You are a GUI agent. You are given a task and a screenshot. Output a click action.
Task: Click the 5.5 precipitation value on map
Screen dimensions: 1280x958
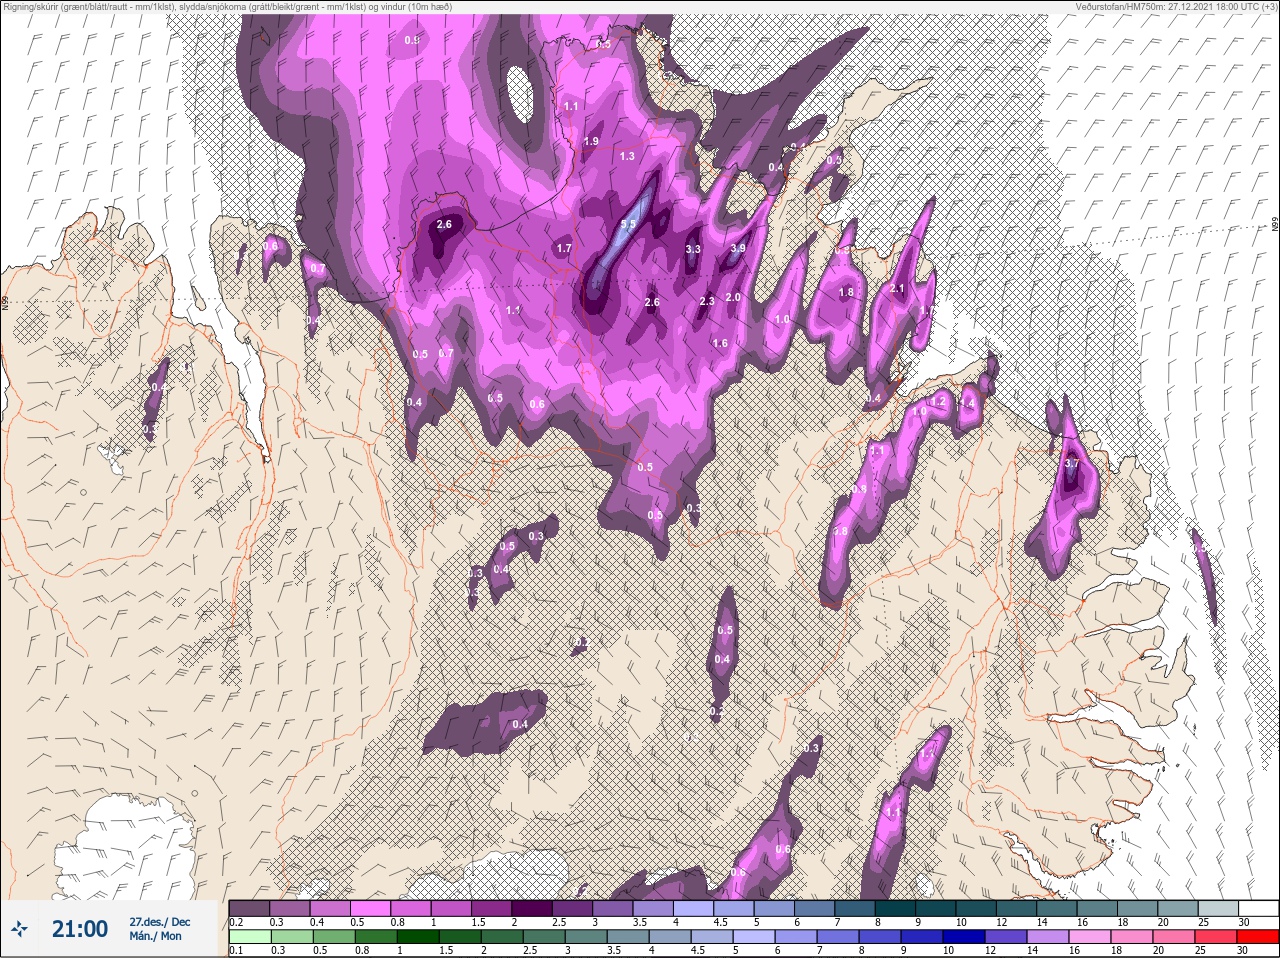pos(628,225)
